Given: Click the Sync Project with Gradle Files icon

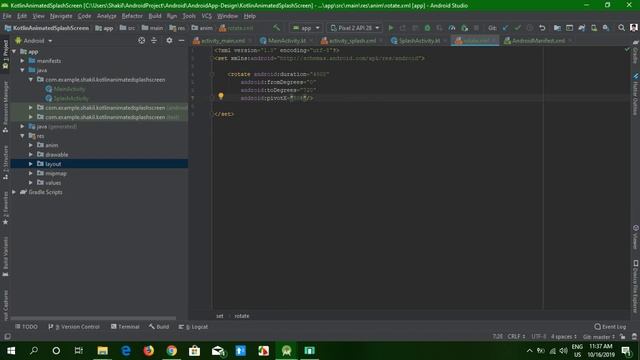Looking at the screenshot, I should 582,28.
